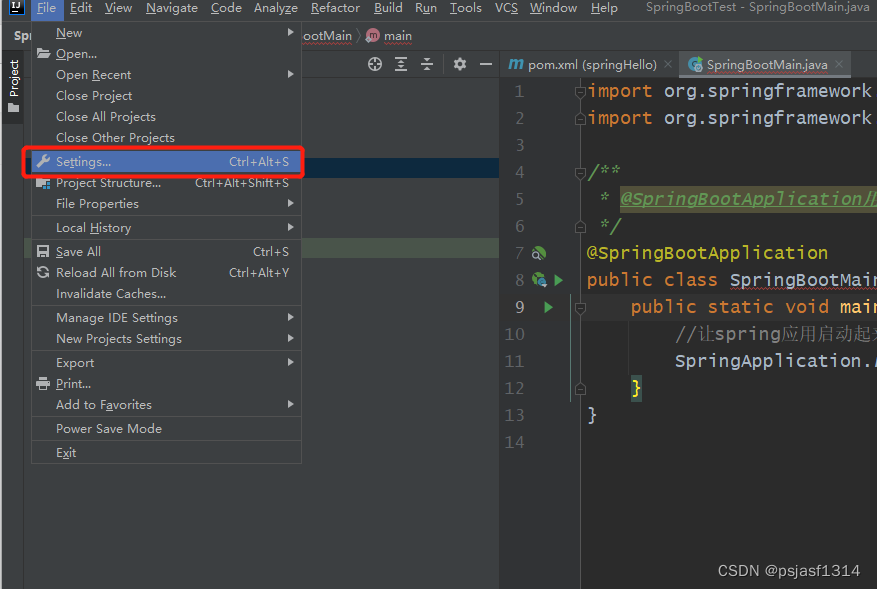Hide the Project panel with minus icon
877x589 pixels.
[x=485, y=64]
